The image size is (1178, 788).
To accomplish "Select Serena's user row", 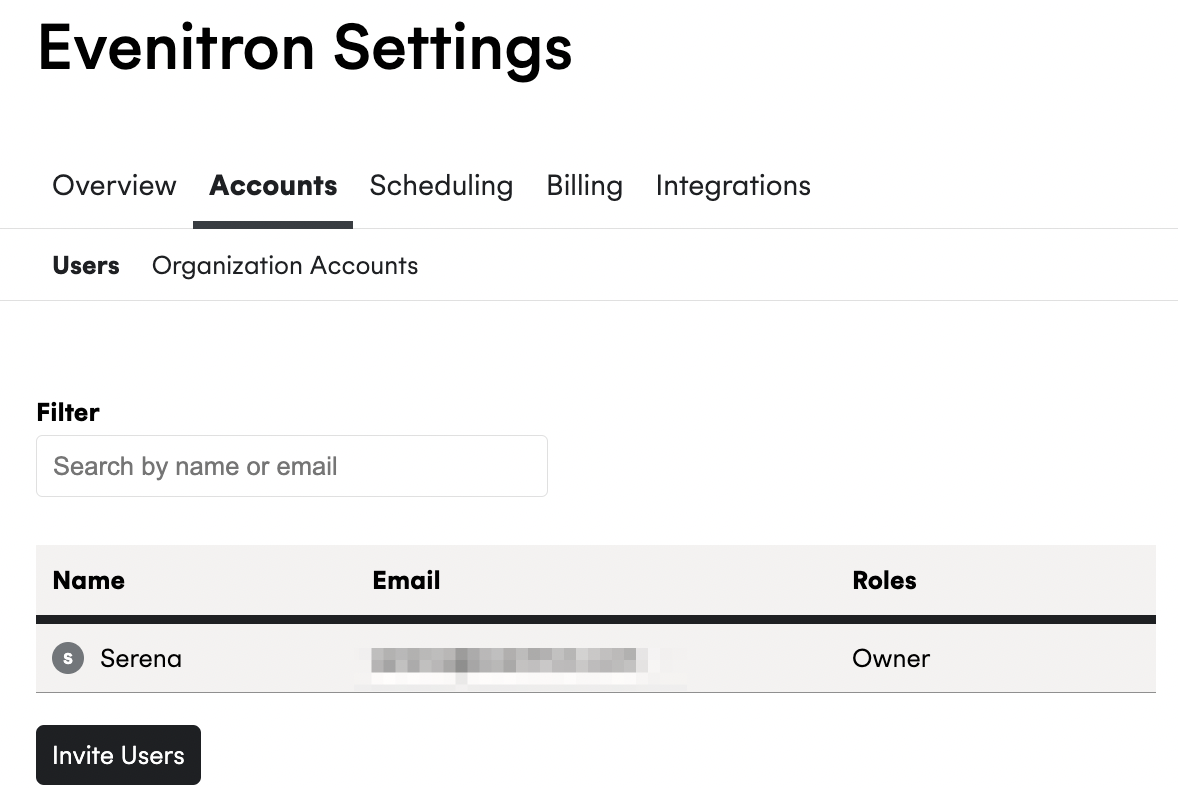I will tap(596, 658).
